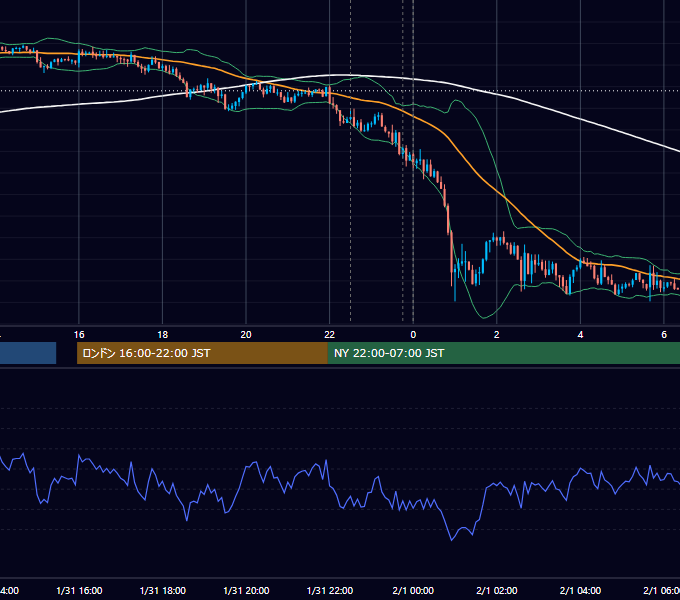This screenshot has height=600, width=680.
Task: Click the 1/31 20:00 date label
Action: [246, 590]
